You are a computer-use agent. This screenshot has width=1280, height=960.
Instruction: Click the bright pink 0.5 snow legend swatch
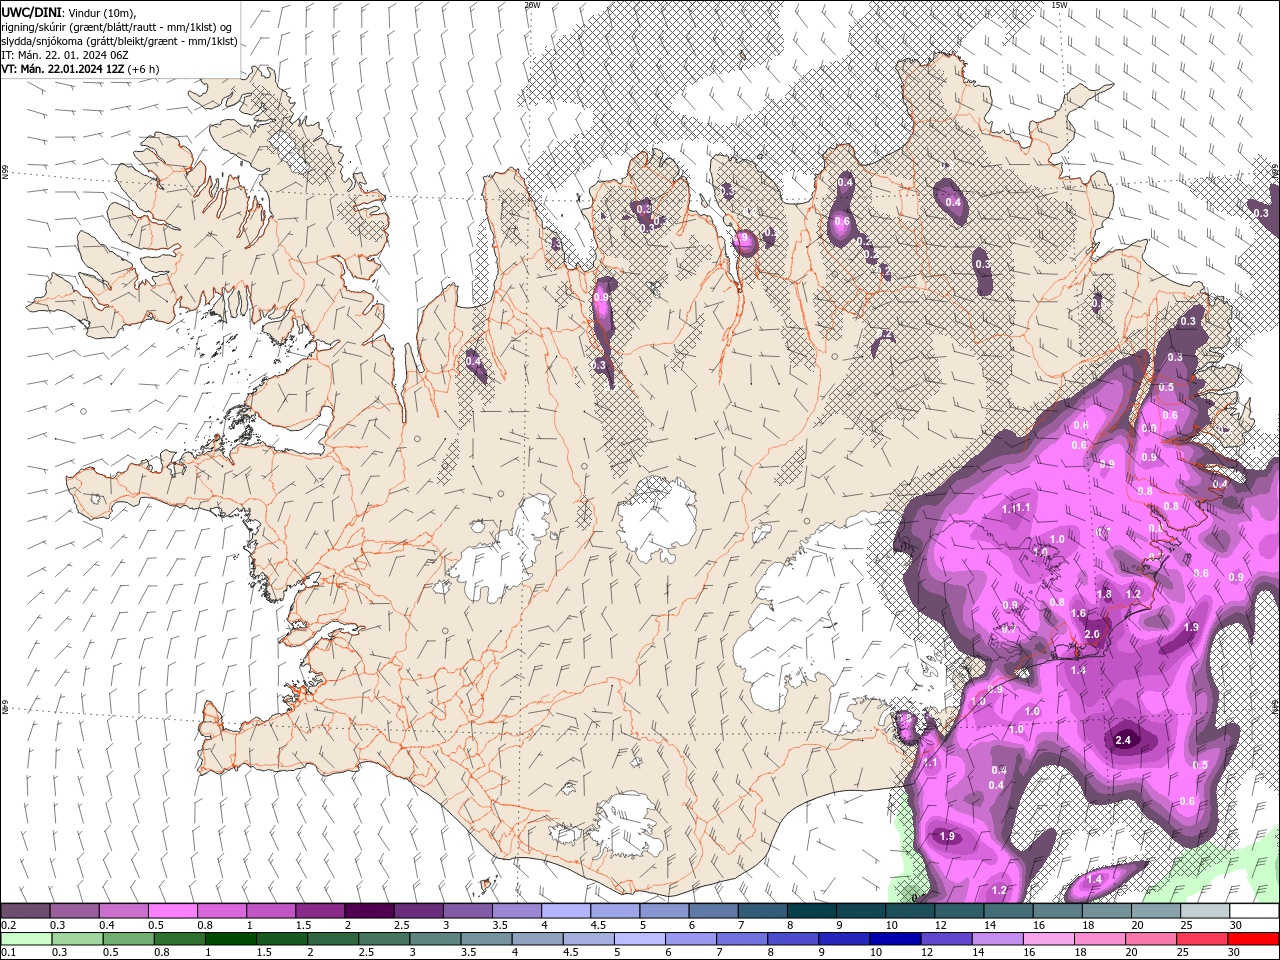172,911
